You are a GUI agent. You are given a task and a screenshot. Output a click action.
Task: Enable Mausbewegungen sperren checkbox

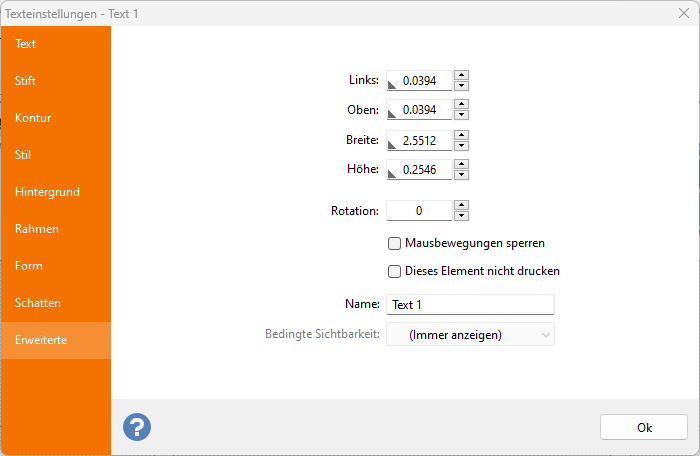click(x=394, y=243)
